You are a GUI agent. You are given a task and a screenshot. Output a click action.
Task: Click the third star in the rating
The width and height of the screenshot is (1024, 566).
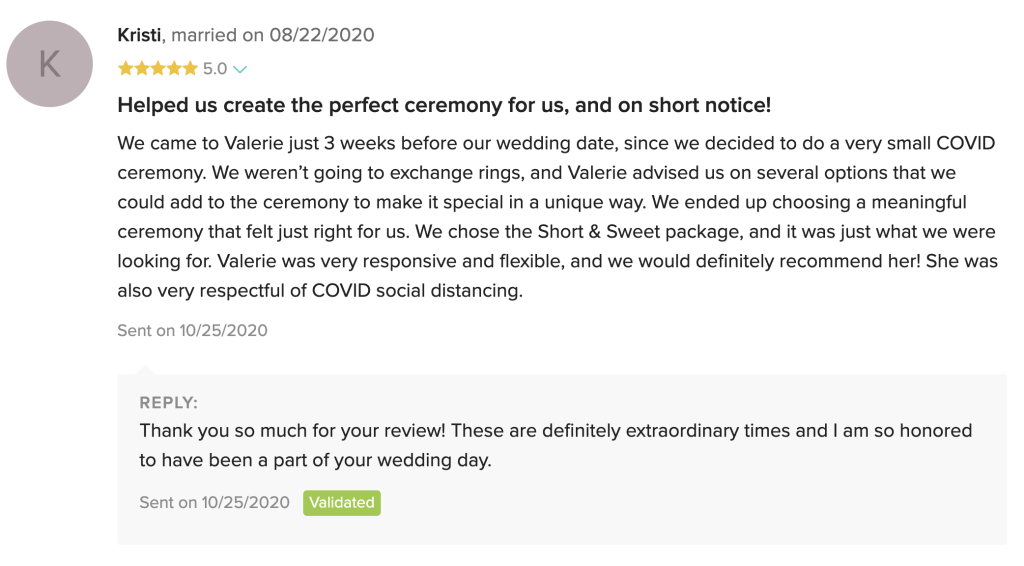click(x=157, y=69)
